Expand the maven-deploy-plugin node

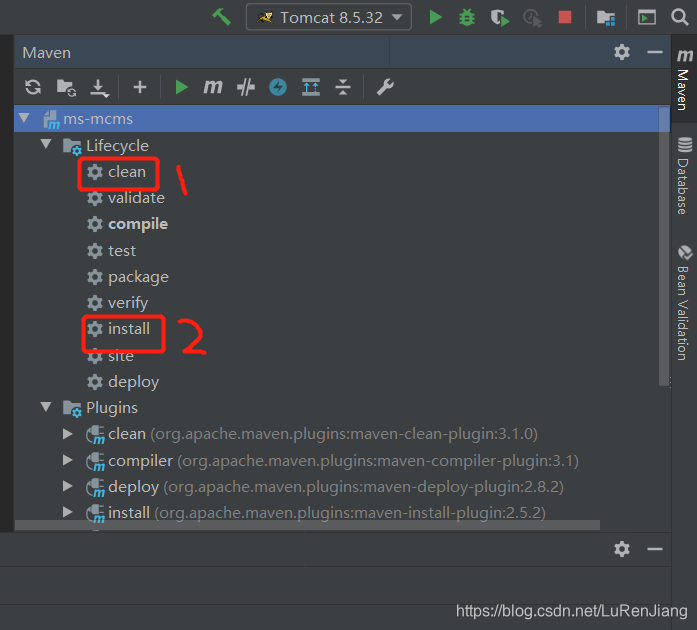coord(68,486)
